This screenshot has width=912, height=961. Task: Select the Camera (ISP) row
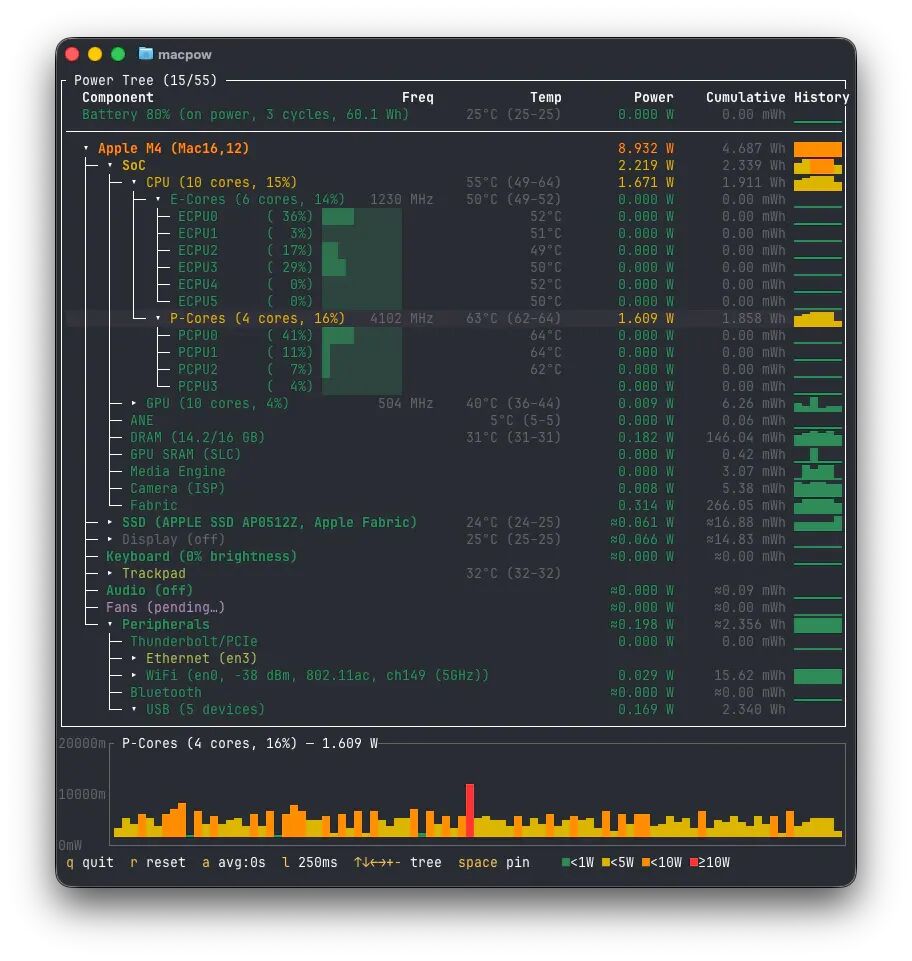pyautogui.click(x=454, y=488)
